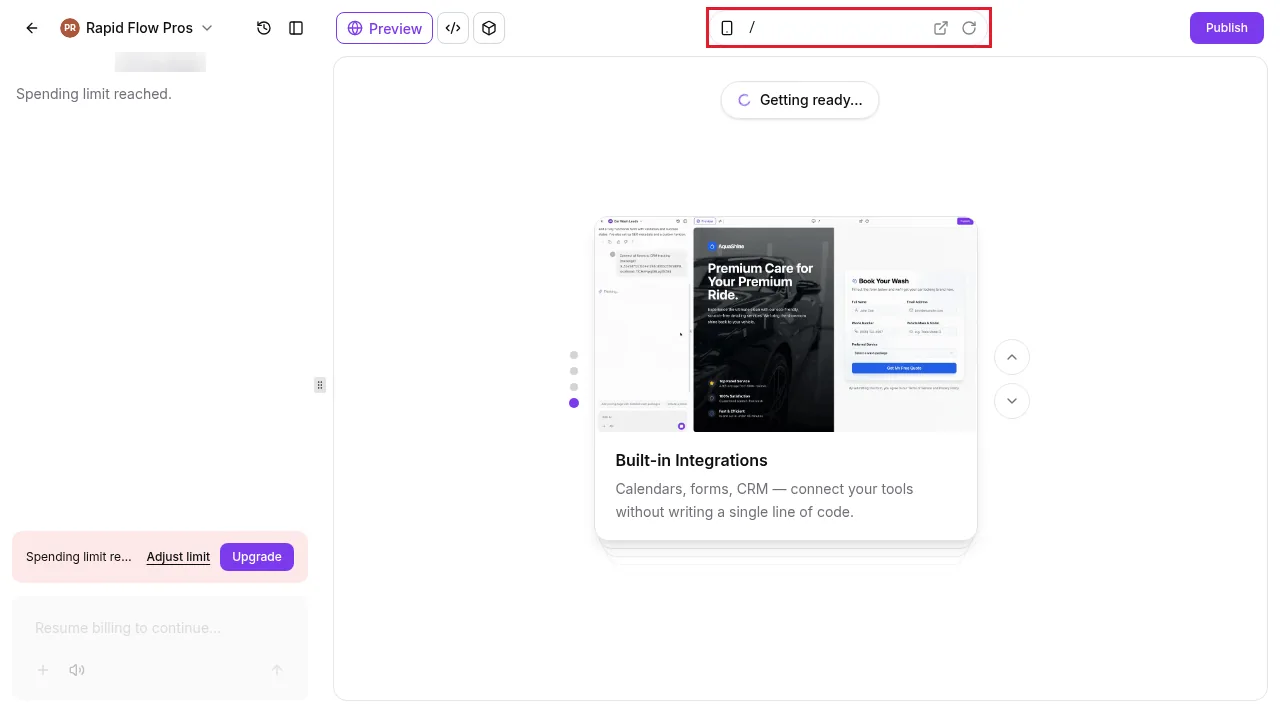Screen dimensions: 1280x713
Task: Click the Built-in Integrations preview thumbnail
Action: (x=786, y=324)
